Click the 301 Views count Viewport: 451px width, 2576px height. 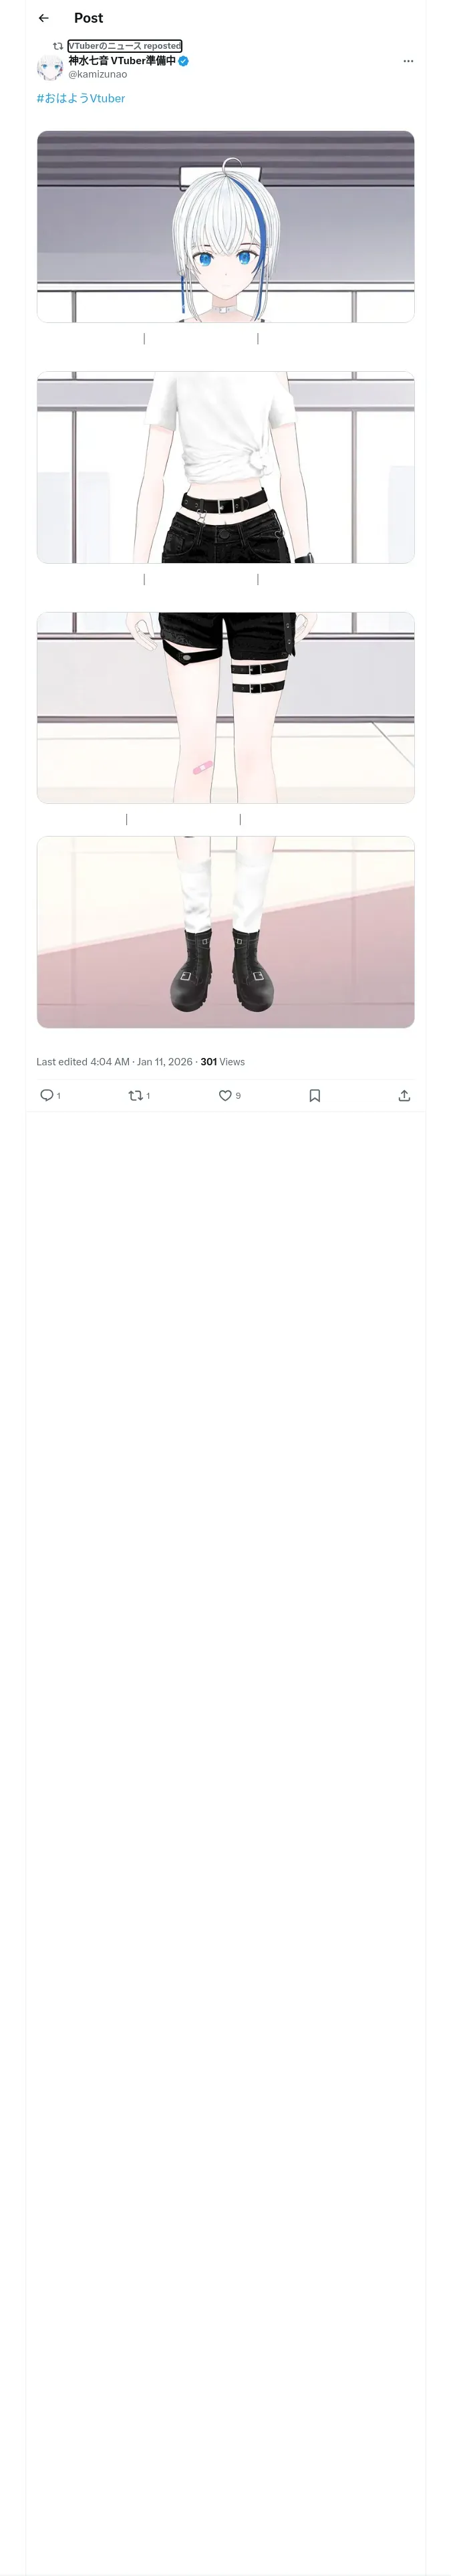[222, 1061]
